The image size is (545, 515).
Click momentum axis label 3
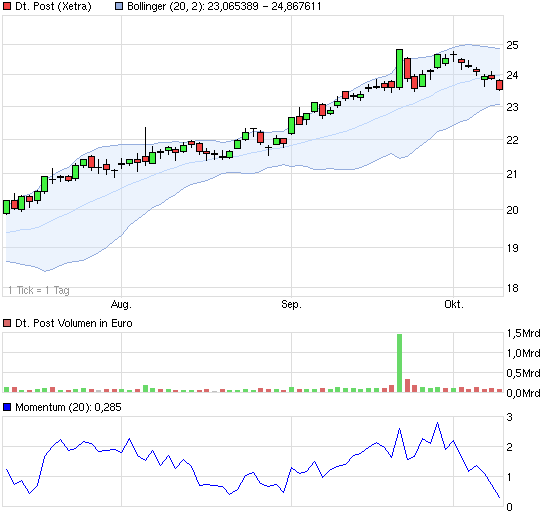tap(510, 417)
